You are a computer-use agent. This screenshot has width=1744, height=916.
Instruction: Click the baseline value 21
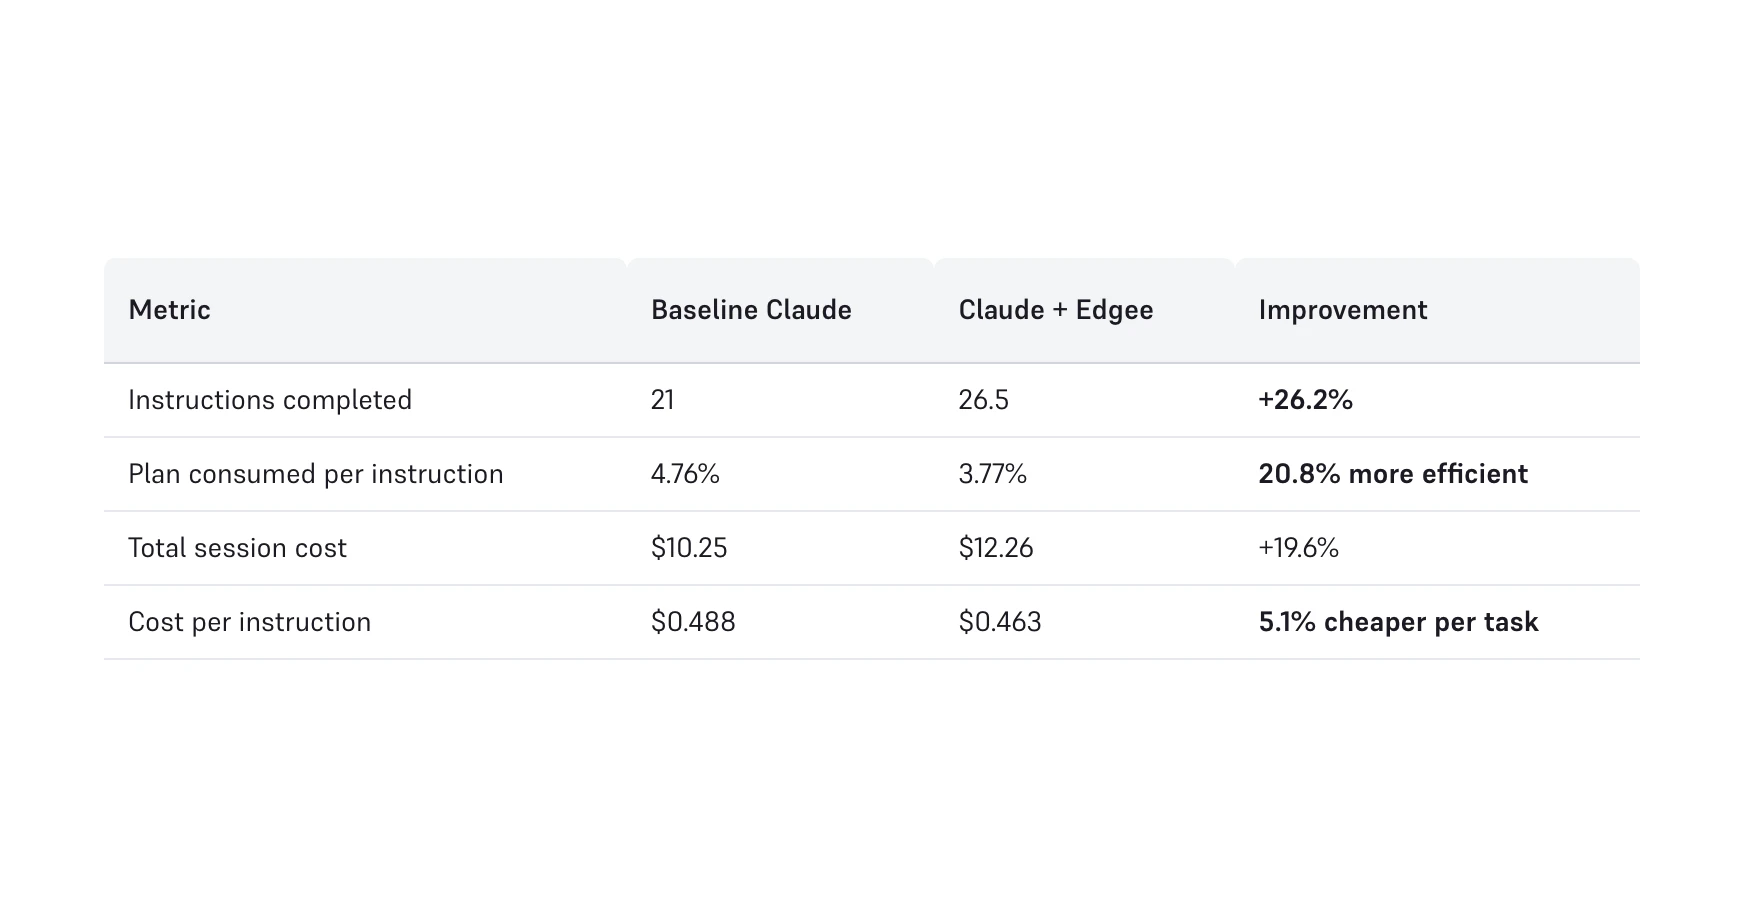click(662, 400)
